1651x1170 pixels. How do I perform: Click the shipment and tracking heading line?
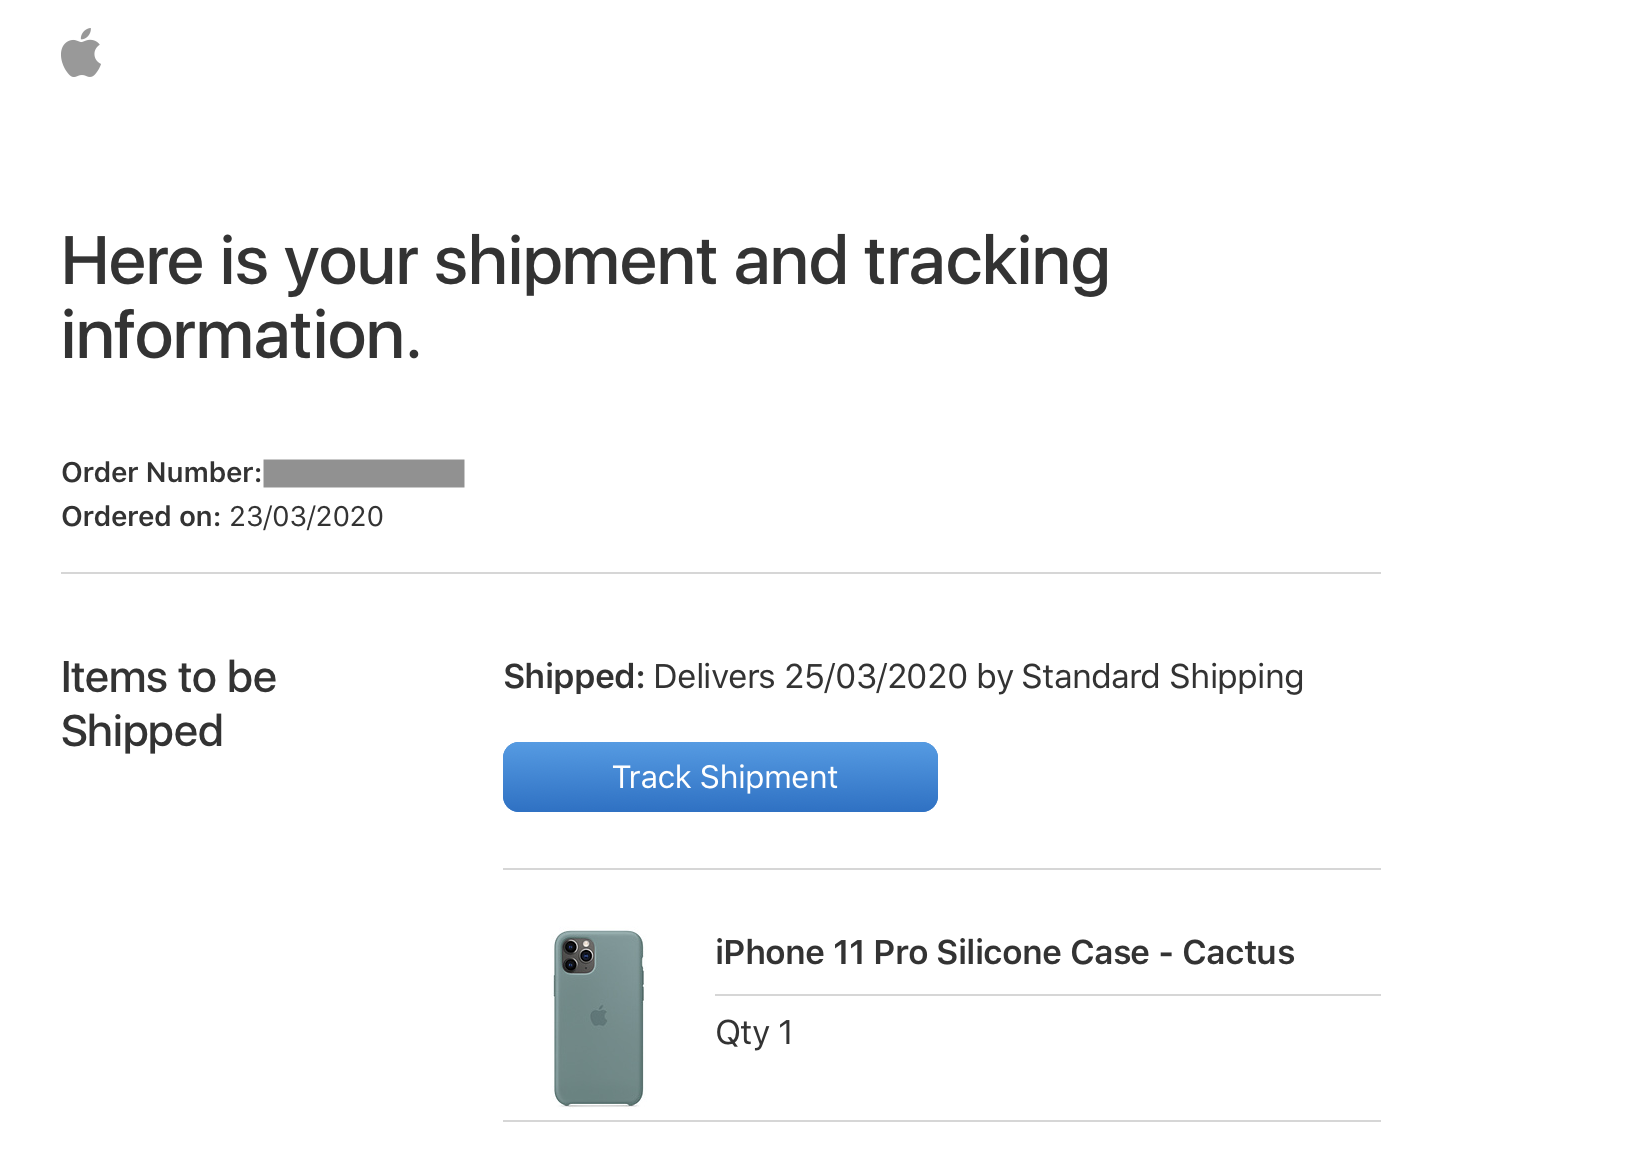click(585, 262)
